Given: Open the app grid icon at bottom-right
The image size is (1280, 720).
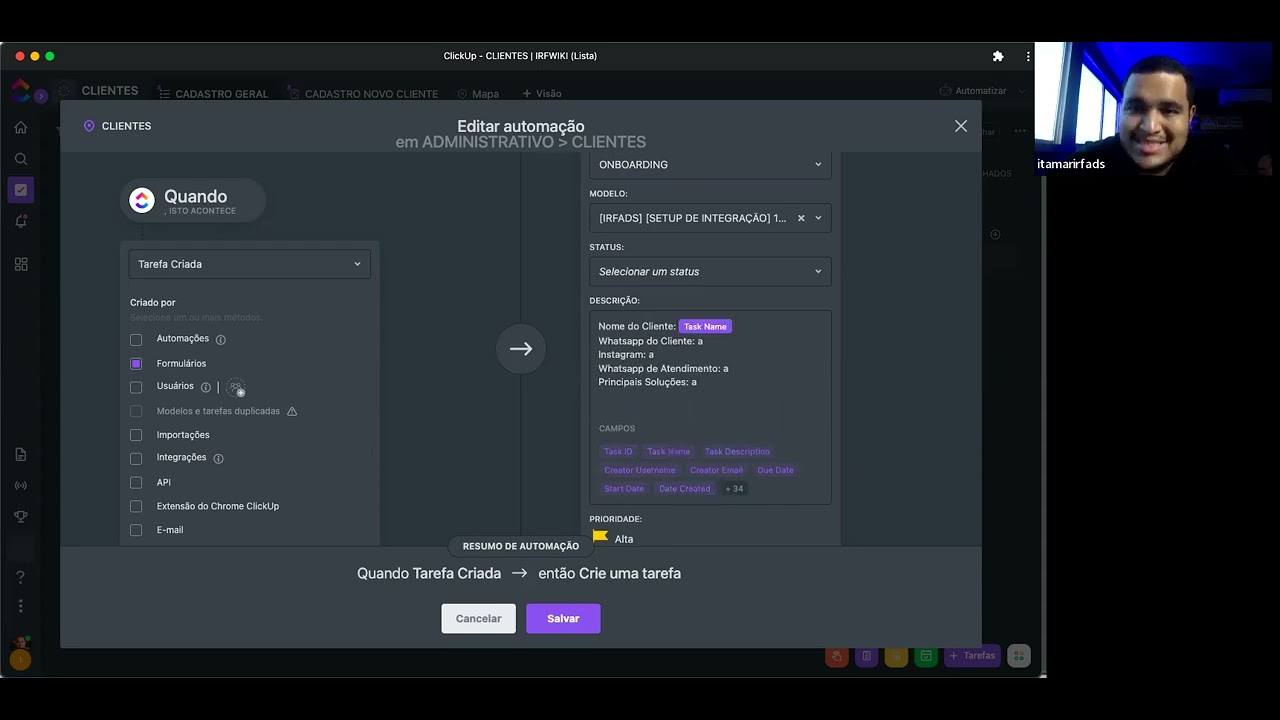Looking at the screenshot, I should [1019, 656].
